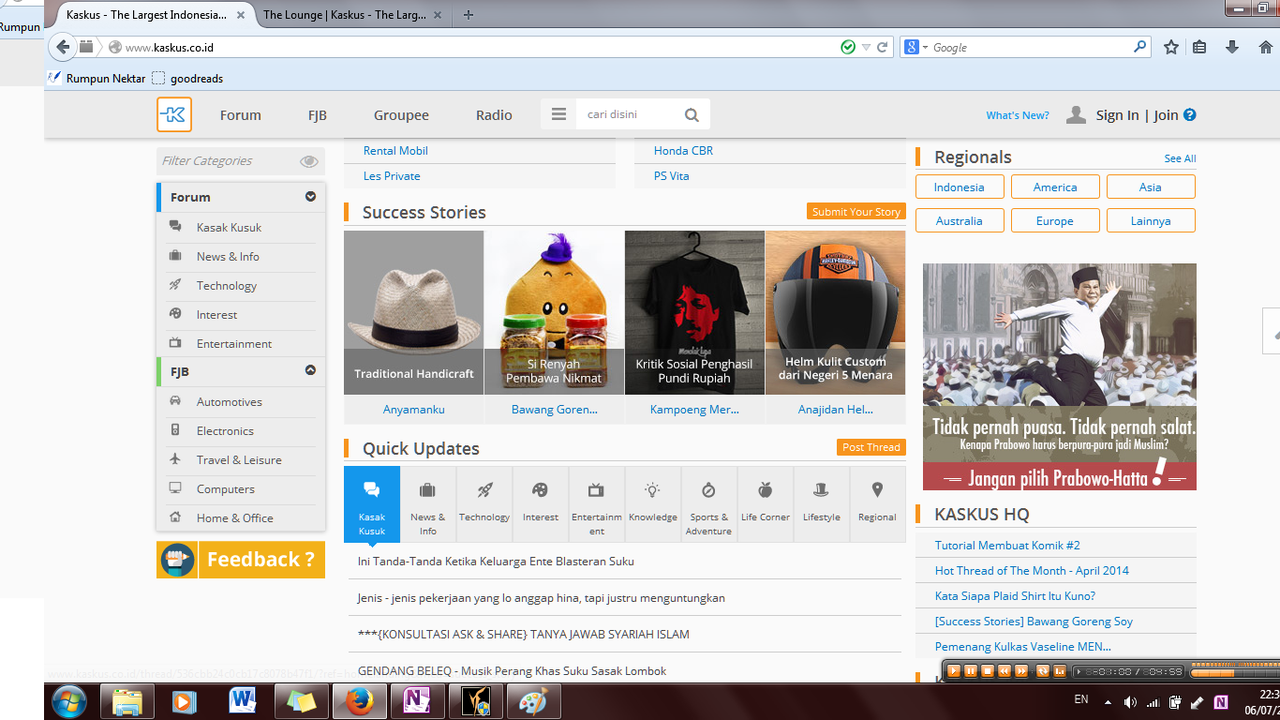
Task: Click the 'cari disini' search field
Action: point(627,114)
